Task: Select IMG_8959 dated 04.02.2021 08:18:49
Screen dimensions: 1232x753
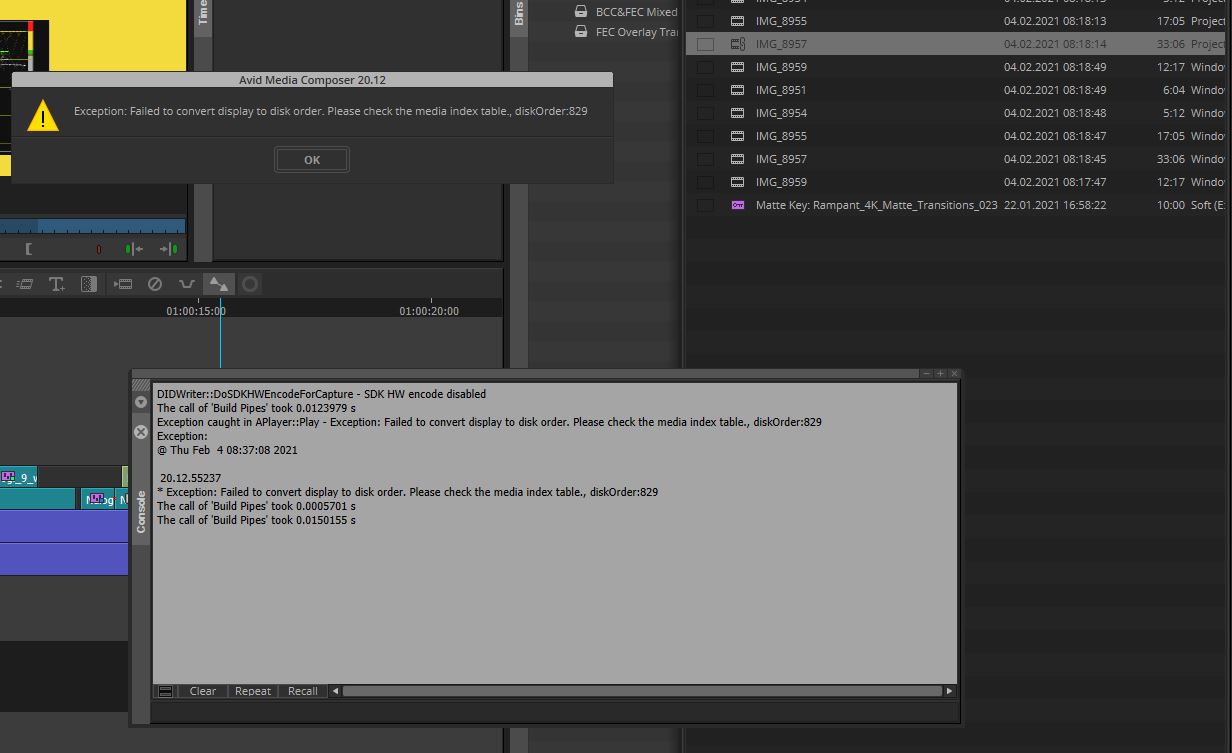Action: point(958,67)
